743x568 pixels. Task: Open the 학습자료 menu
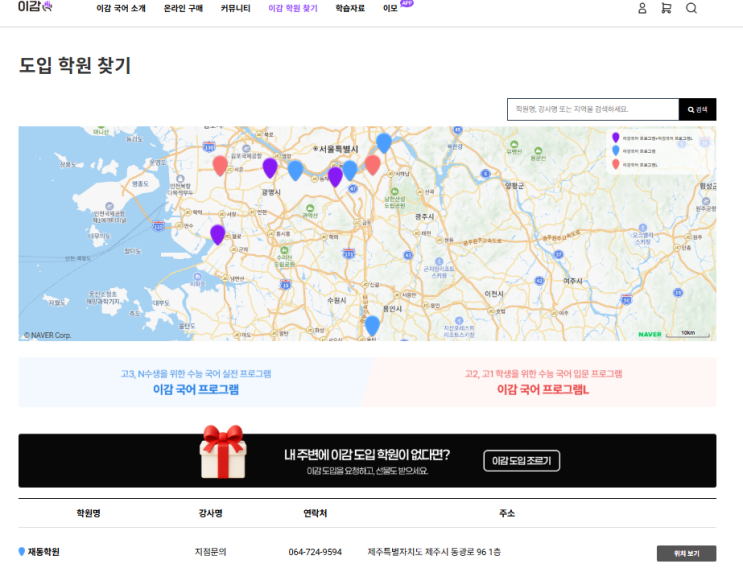[350, 9]
